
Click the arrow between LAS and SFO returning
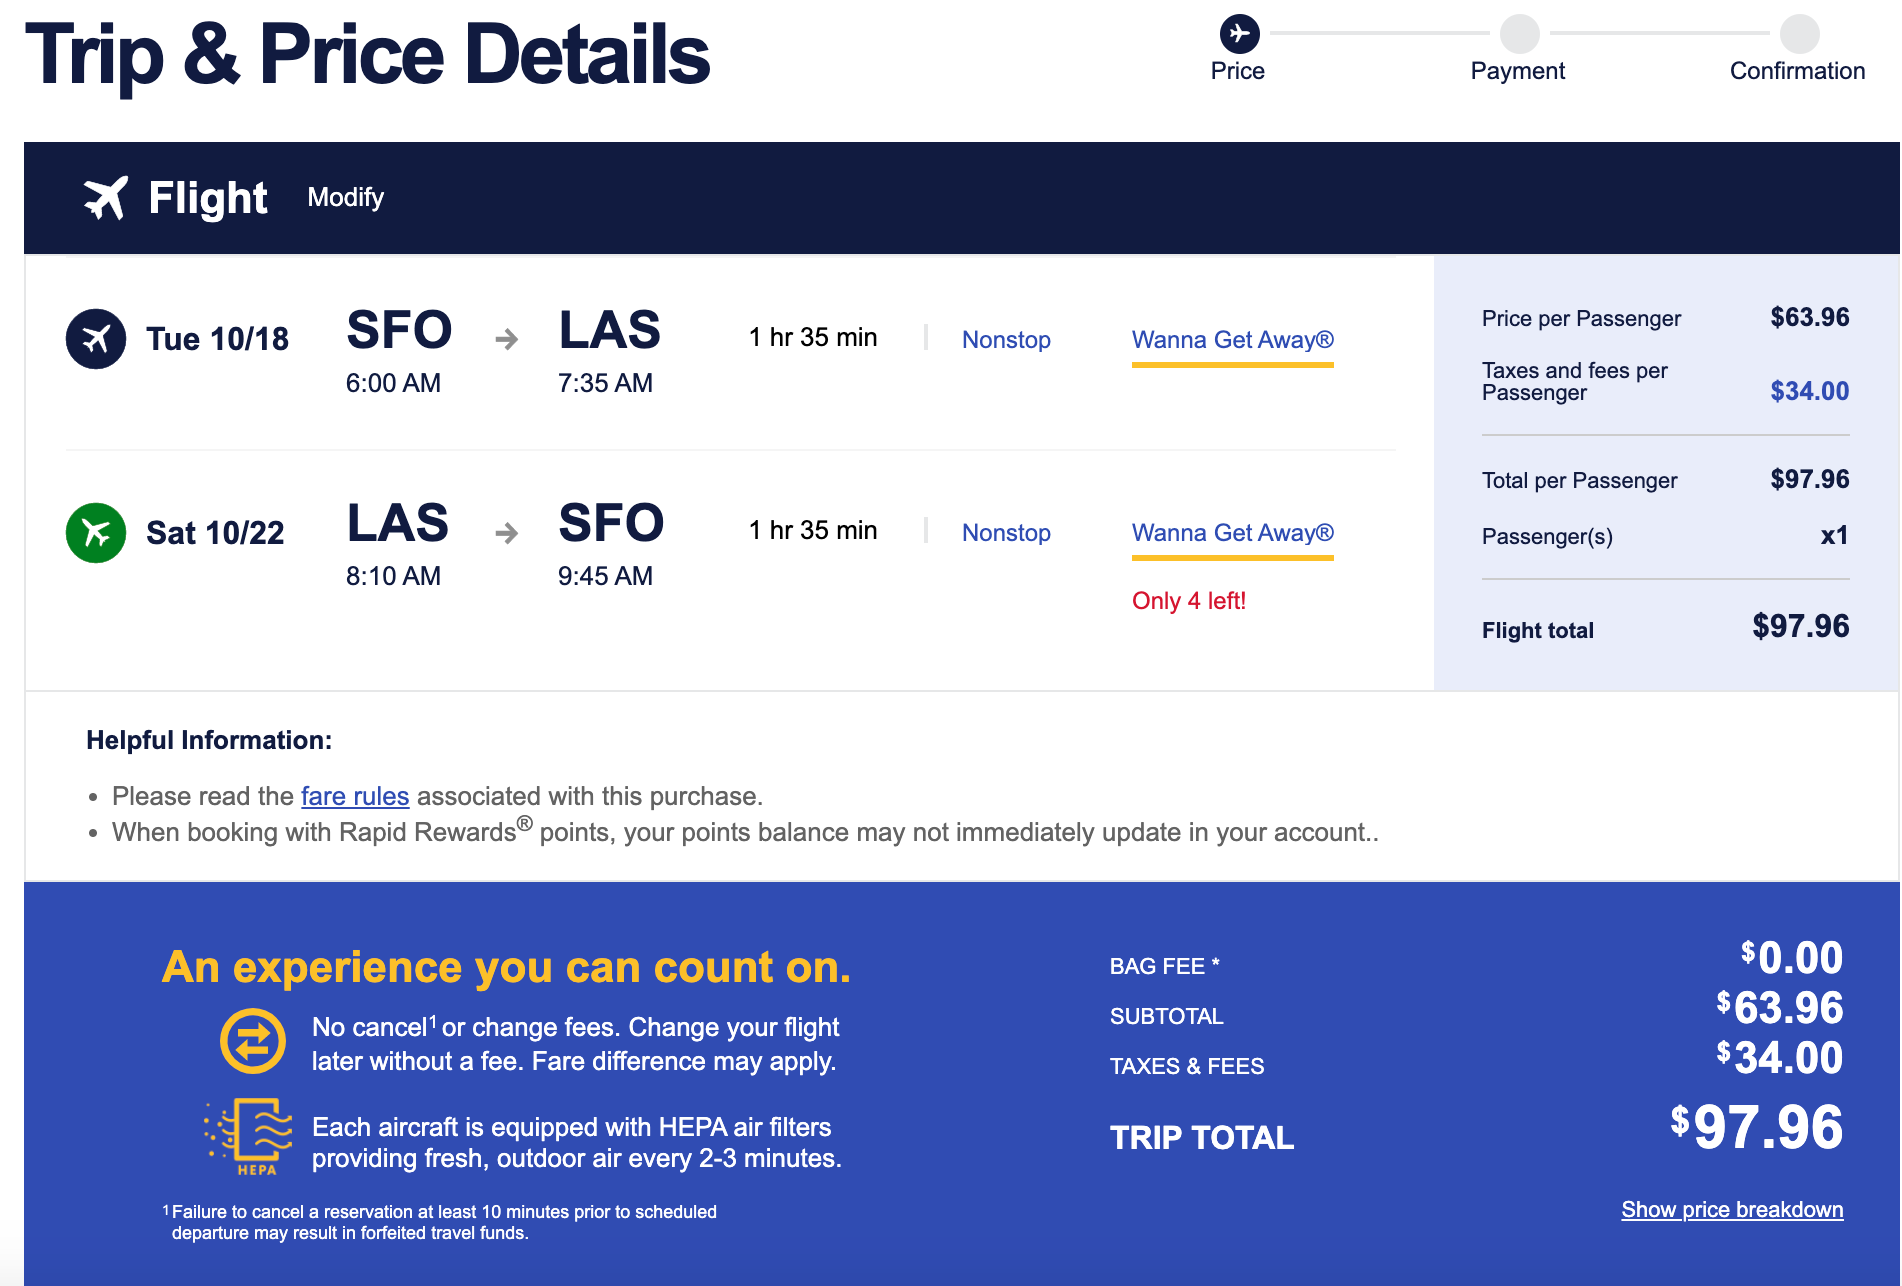(506, 533)
